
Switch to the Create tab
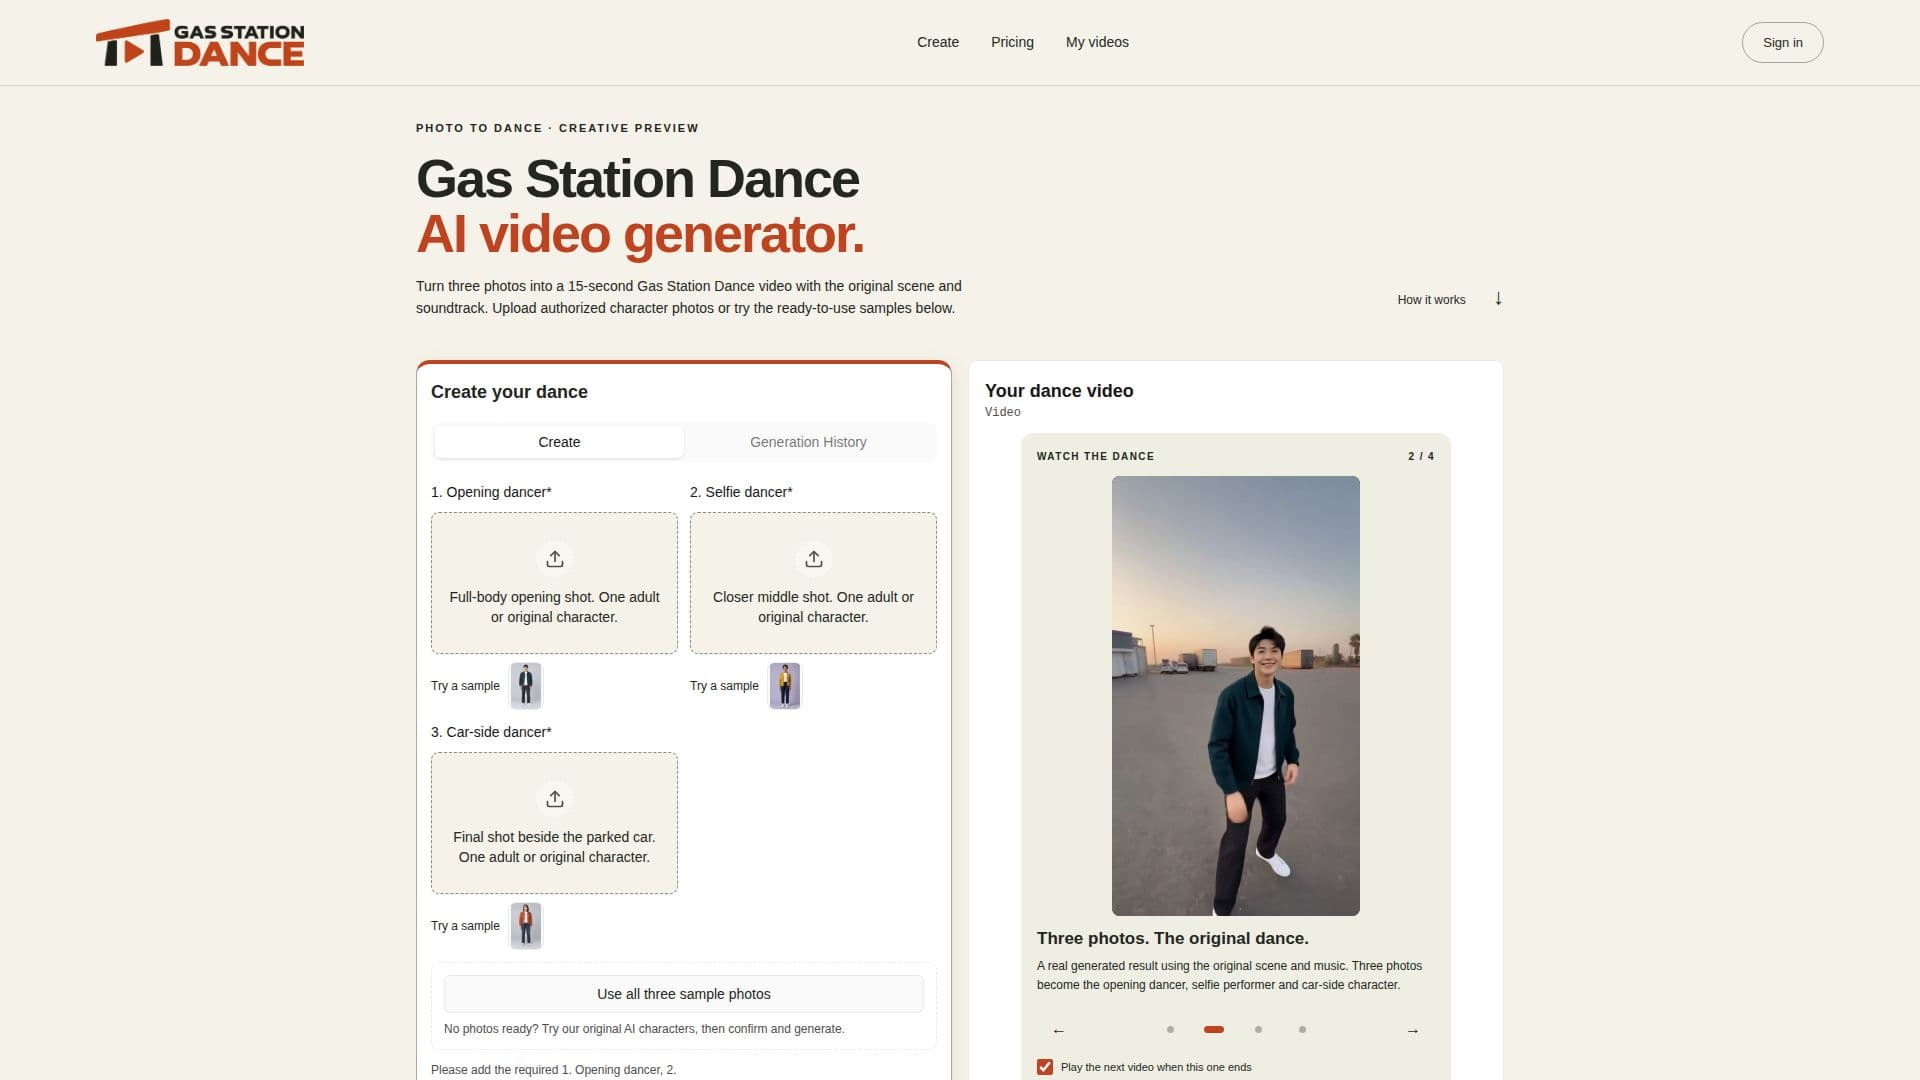pyautogui.click(x=559, y=442)
